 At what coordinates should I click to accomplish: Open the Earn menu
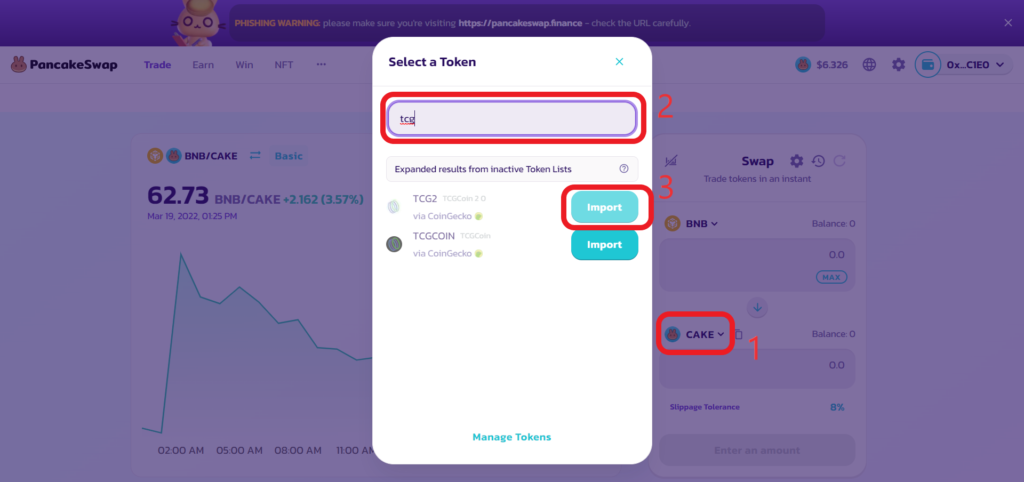[x=203, y=65]
